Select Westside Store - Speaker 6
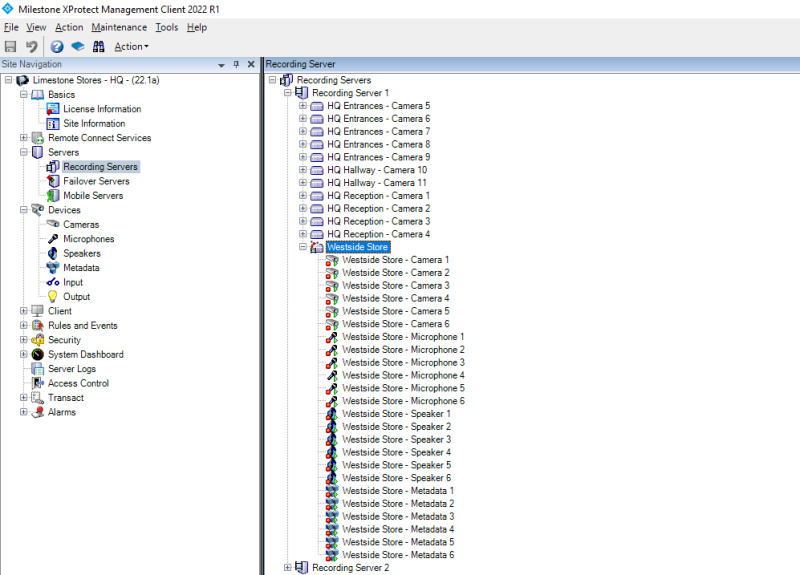 click(x=396, y=478)
